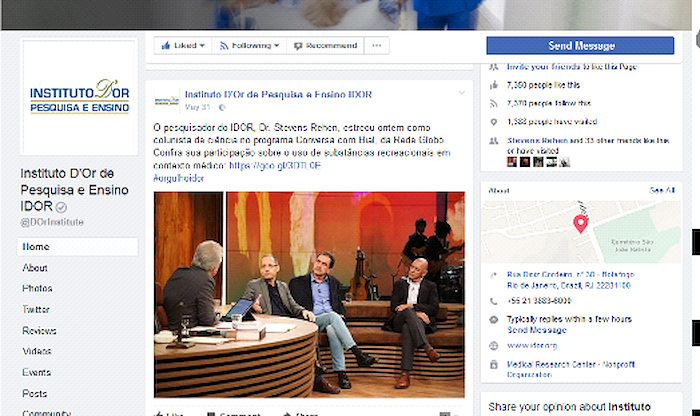Open the goo.gl link in the post
700x416 pixels.
(x=275, y=166)
